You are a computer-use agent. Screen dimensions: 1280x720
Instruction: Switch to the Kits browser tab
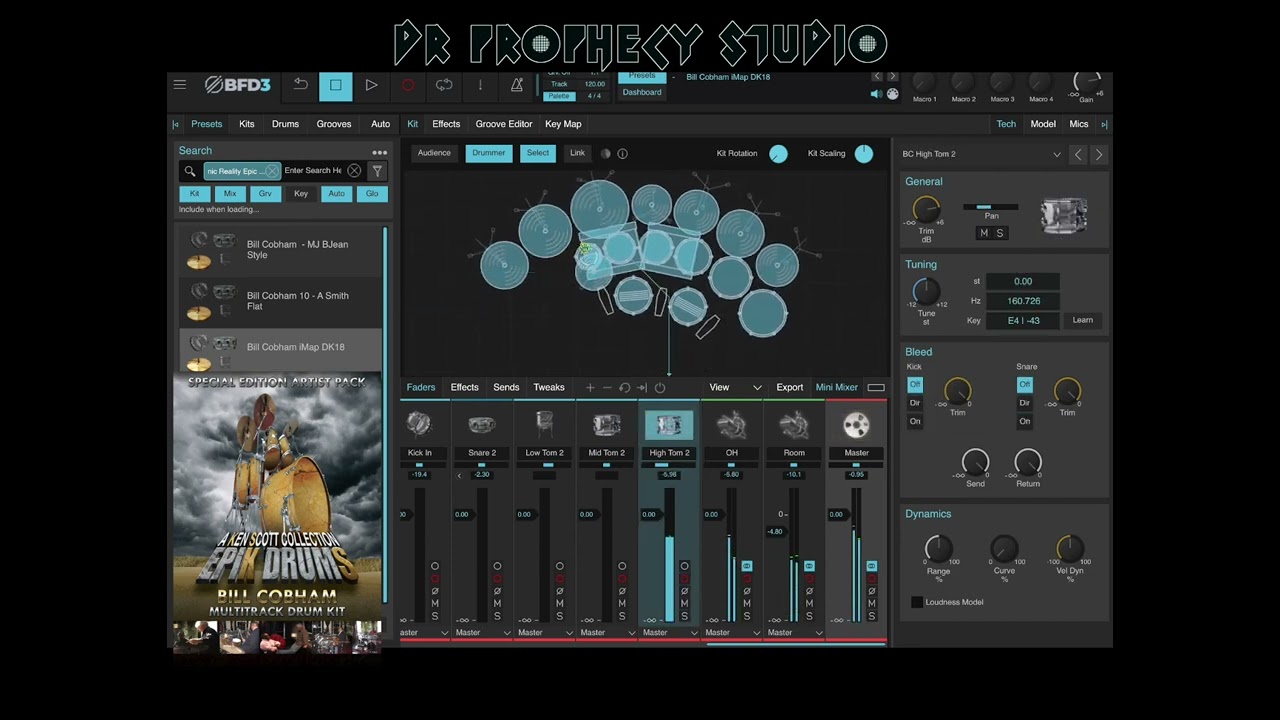tap(247, 124)
